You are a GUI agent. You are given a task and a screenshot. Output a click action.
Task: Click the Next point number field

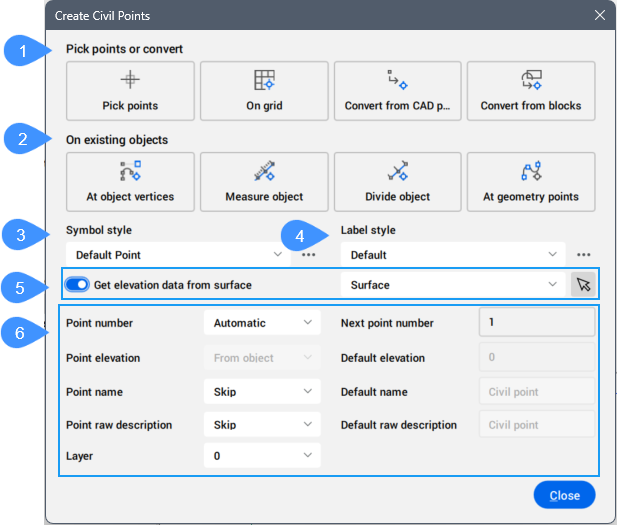point(537,323)
